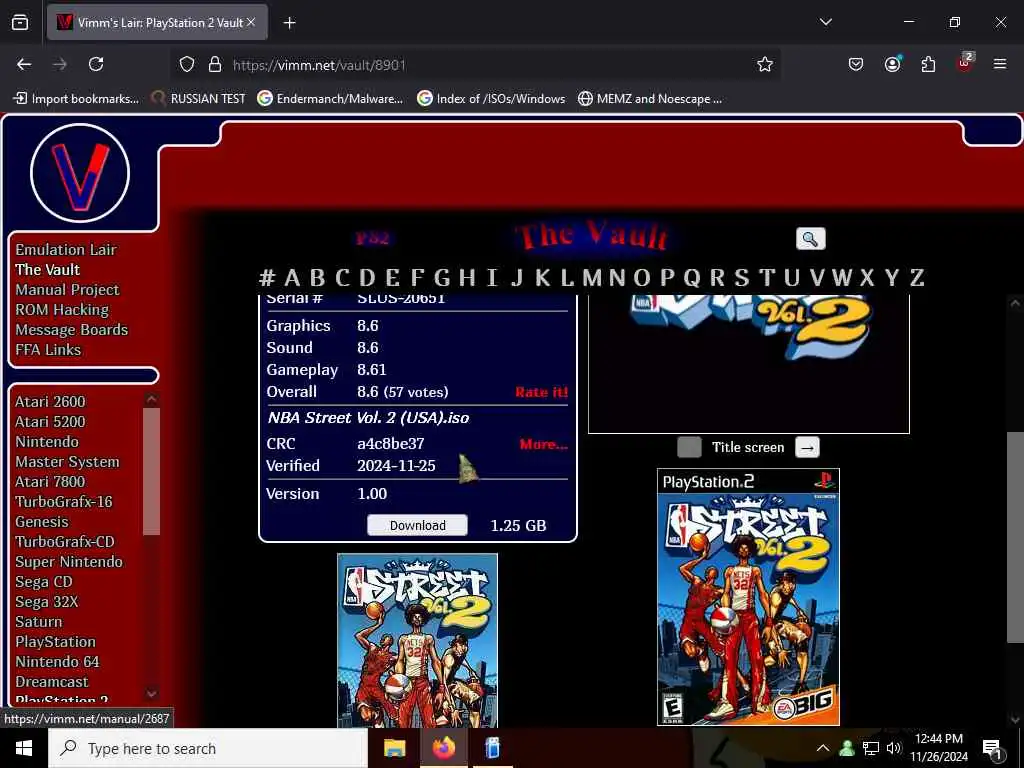Screen dimensions: 1024x768
Task: Click the uBlock extension icon with badge
Action: coord(965,63)
